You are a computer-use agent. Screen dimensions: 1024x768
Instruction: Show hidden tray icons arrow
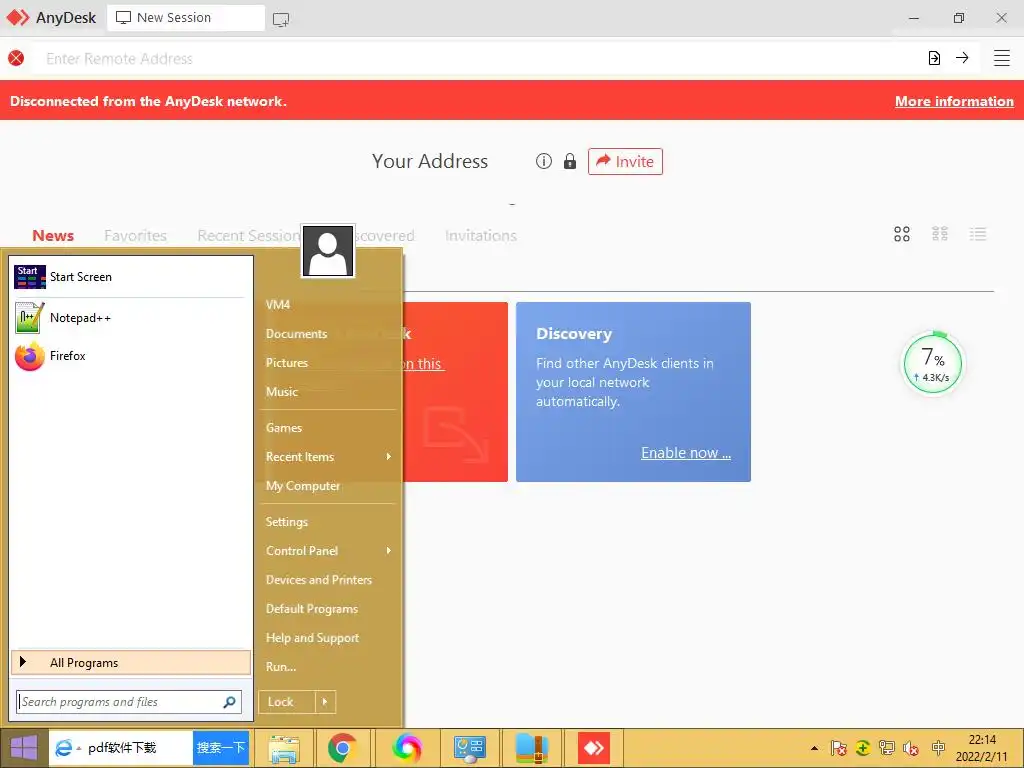(x=814, y=748)
